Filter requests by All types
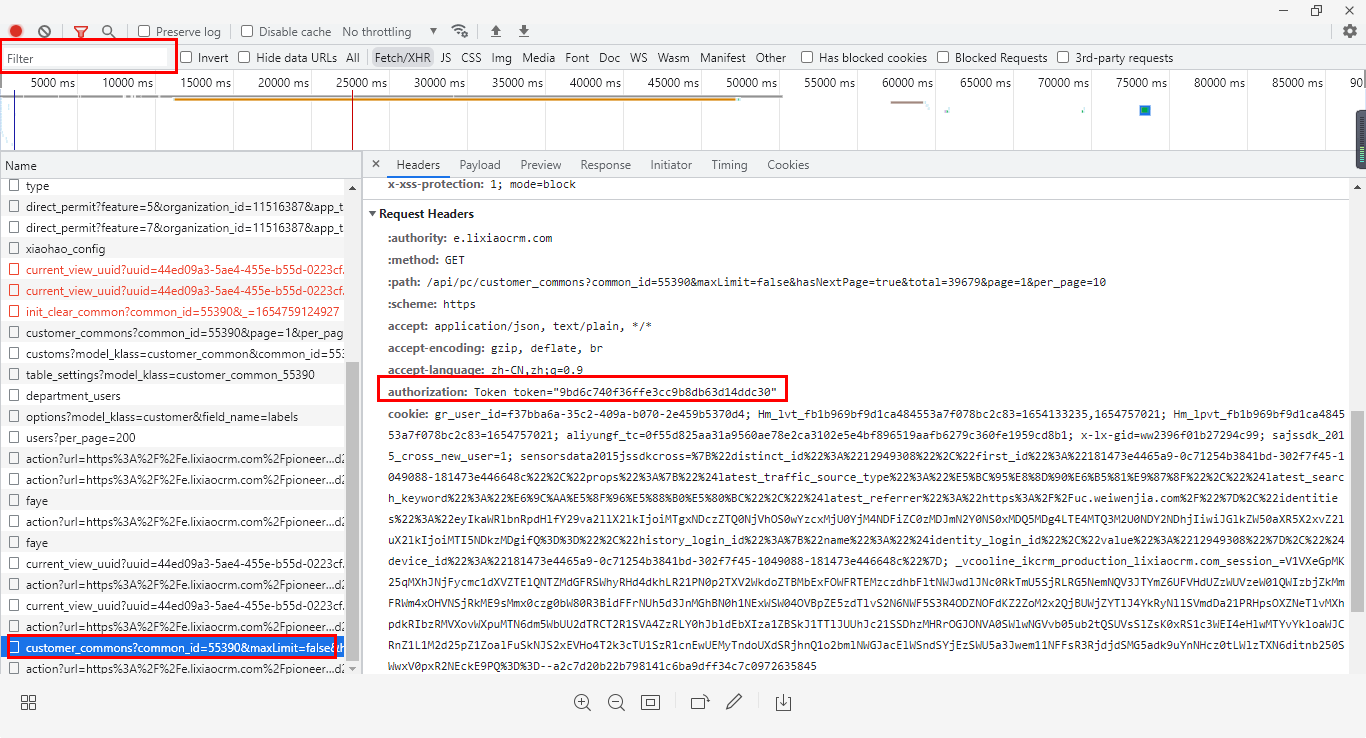1366x738 pixels. (353, 58)
